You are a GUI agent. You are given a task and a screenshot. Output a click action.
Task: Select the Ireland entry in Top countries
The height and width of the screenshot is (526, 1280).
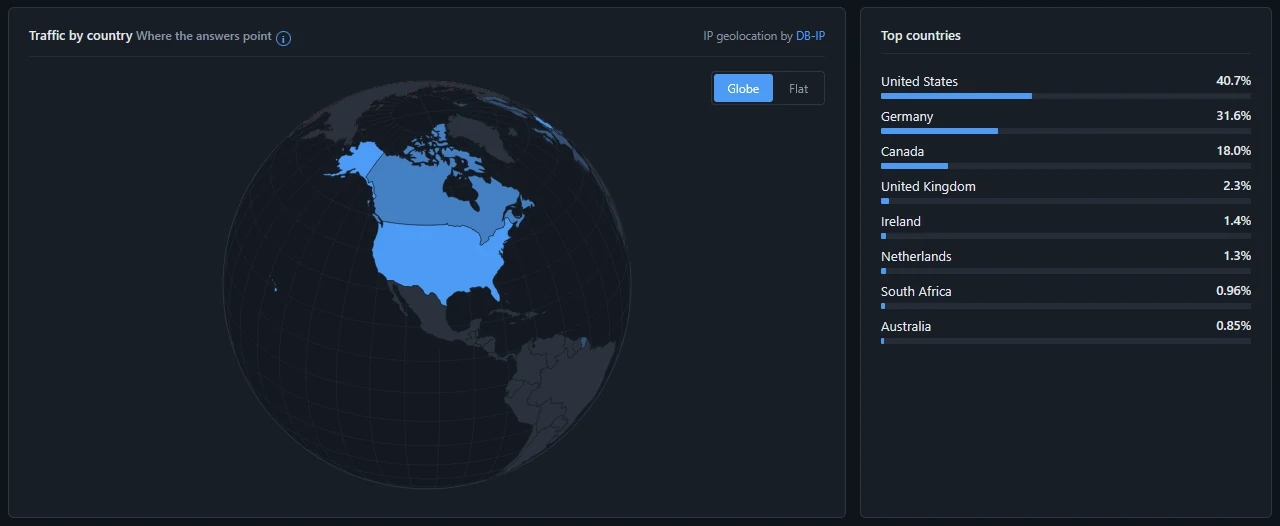coord(1065,227)
